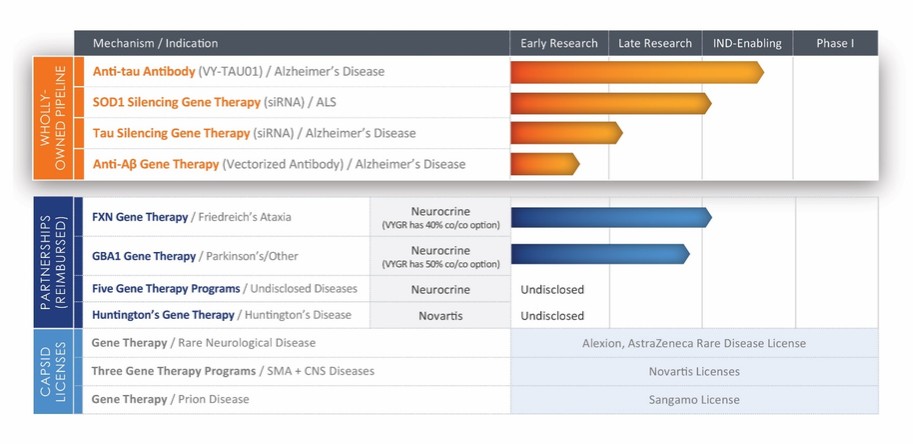Screen dimensions: 913x444
Task: Click the Anti-Aβ Gene Therapy name
Action: tap(155, 164)
